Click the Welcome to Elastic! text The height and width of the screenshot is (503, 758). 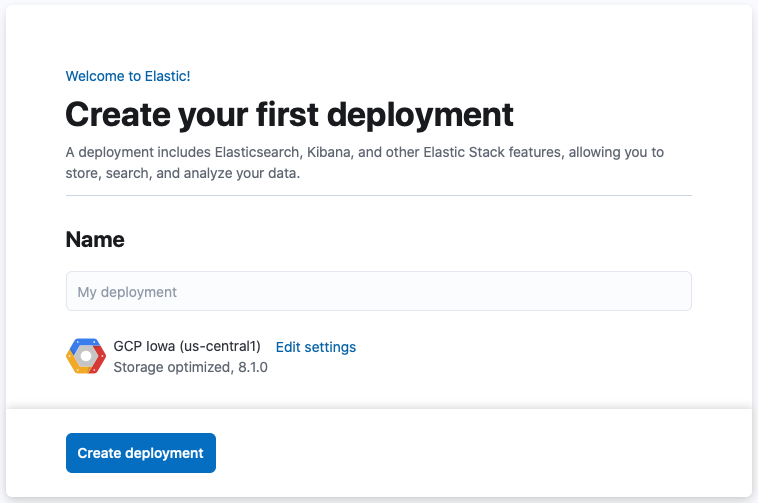pos(127,76)
